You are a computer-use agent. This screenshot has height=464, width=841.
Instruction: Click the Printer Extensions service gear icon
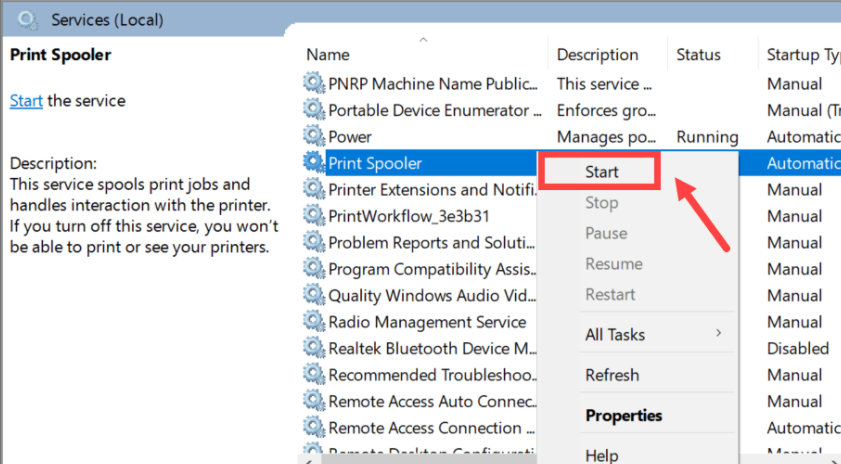(x=315, y=190)
